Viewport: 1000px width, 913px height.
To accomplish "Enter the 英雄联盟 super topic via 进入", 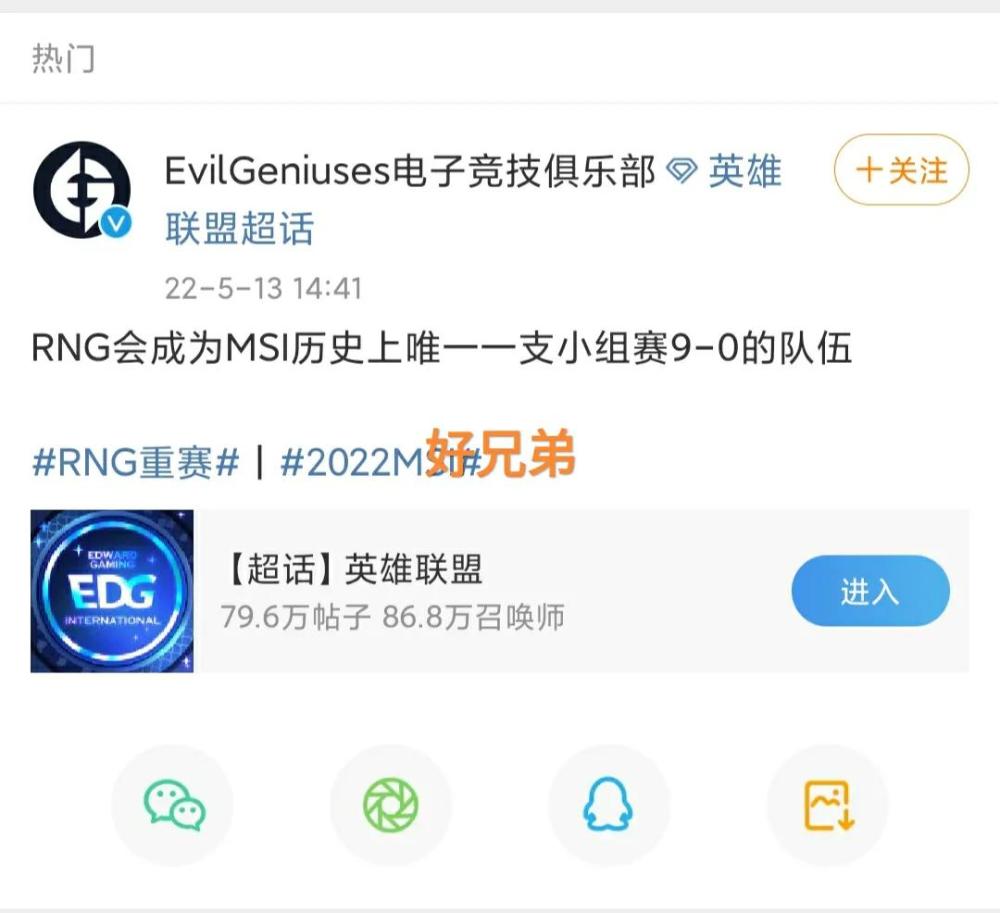I will point(870,591).
